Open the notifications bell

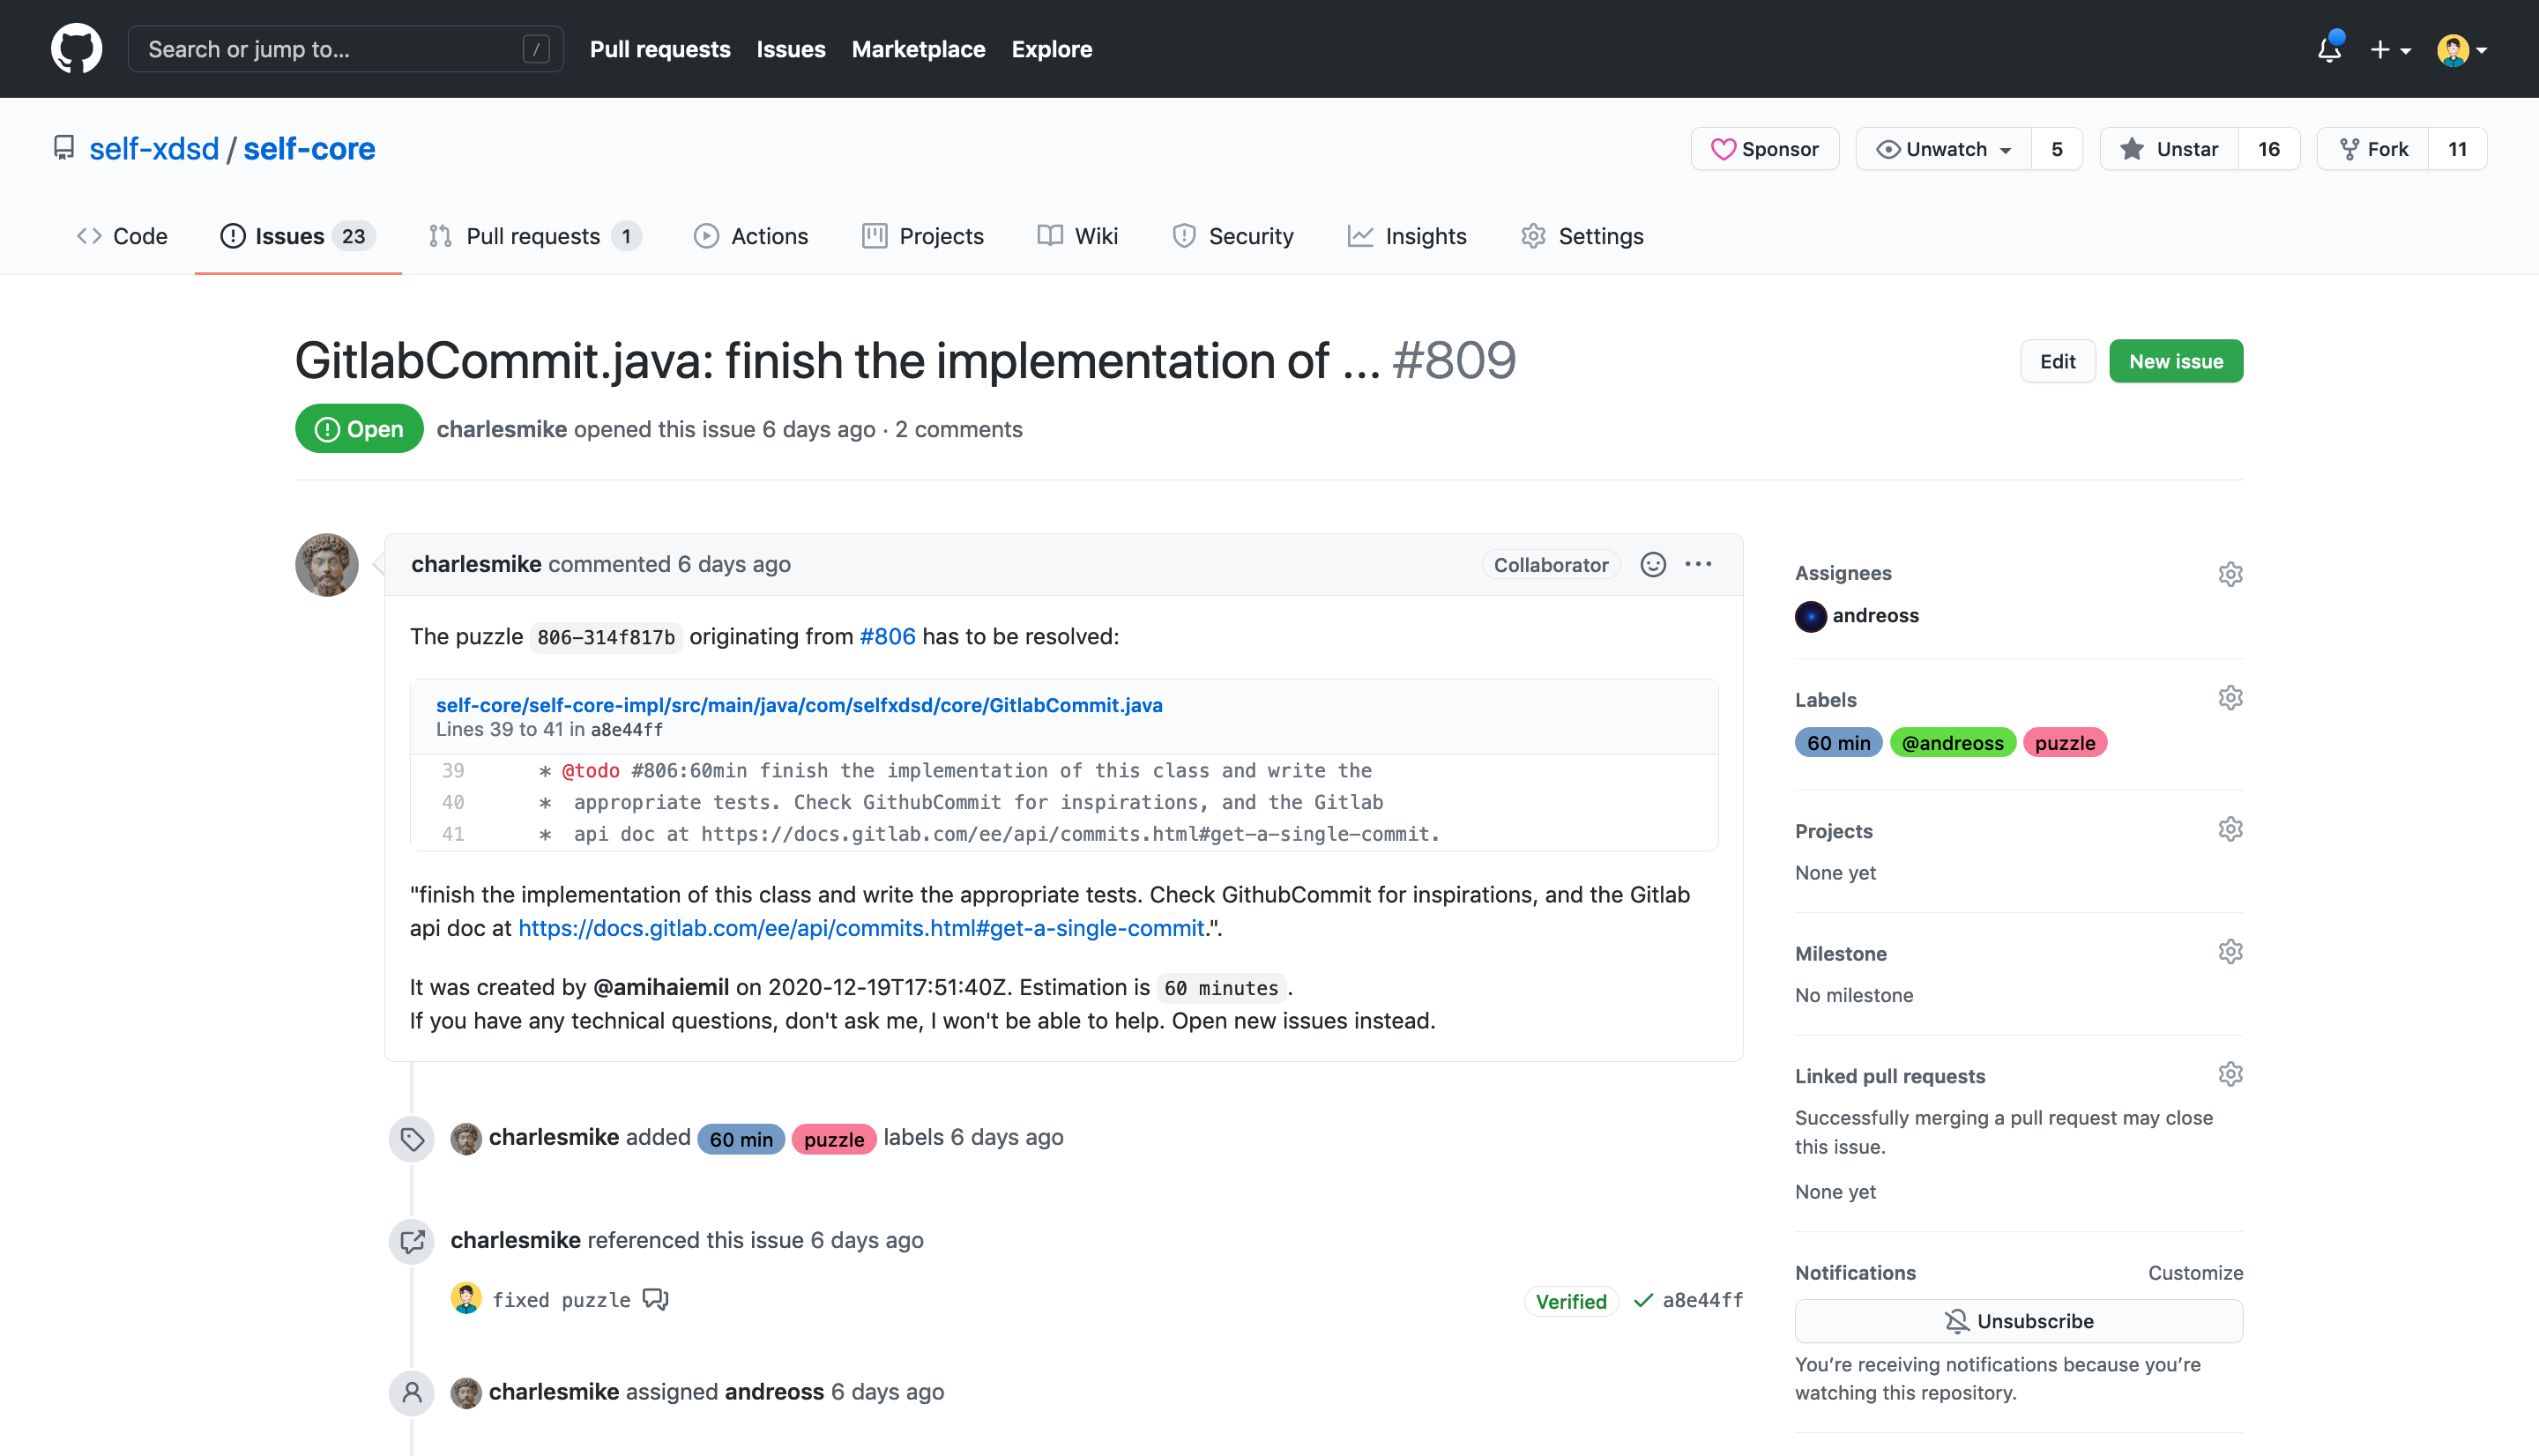click(2329, 49)
